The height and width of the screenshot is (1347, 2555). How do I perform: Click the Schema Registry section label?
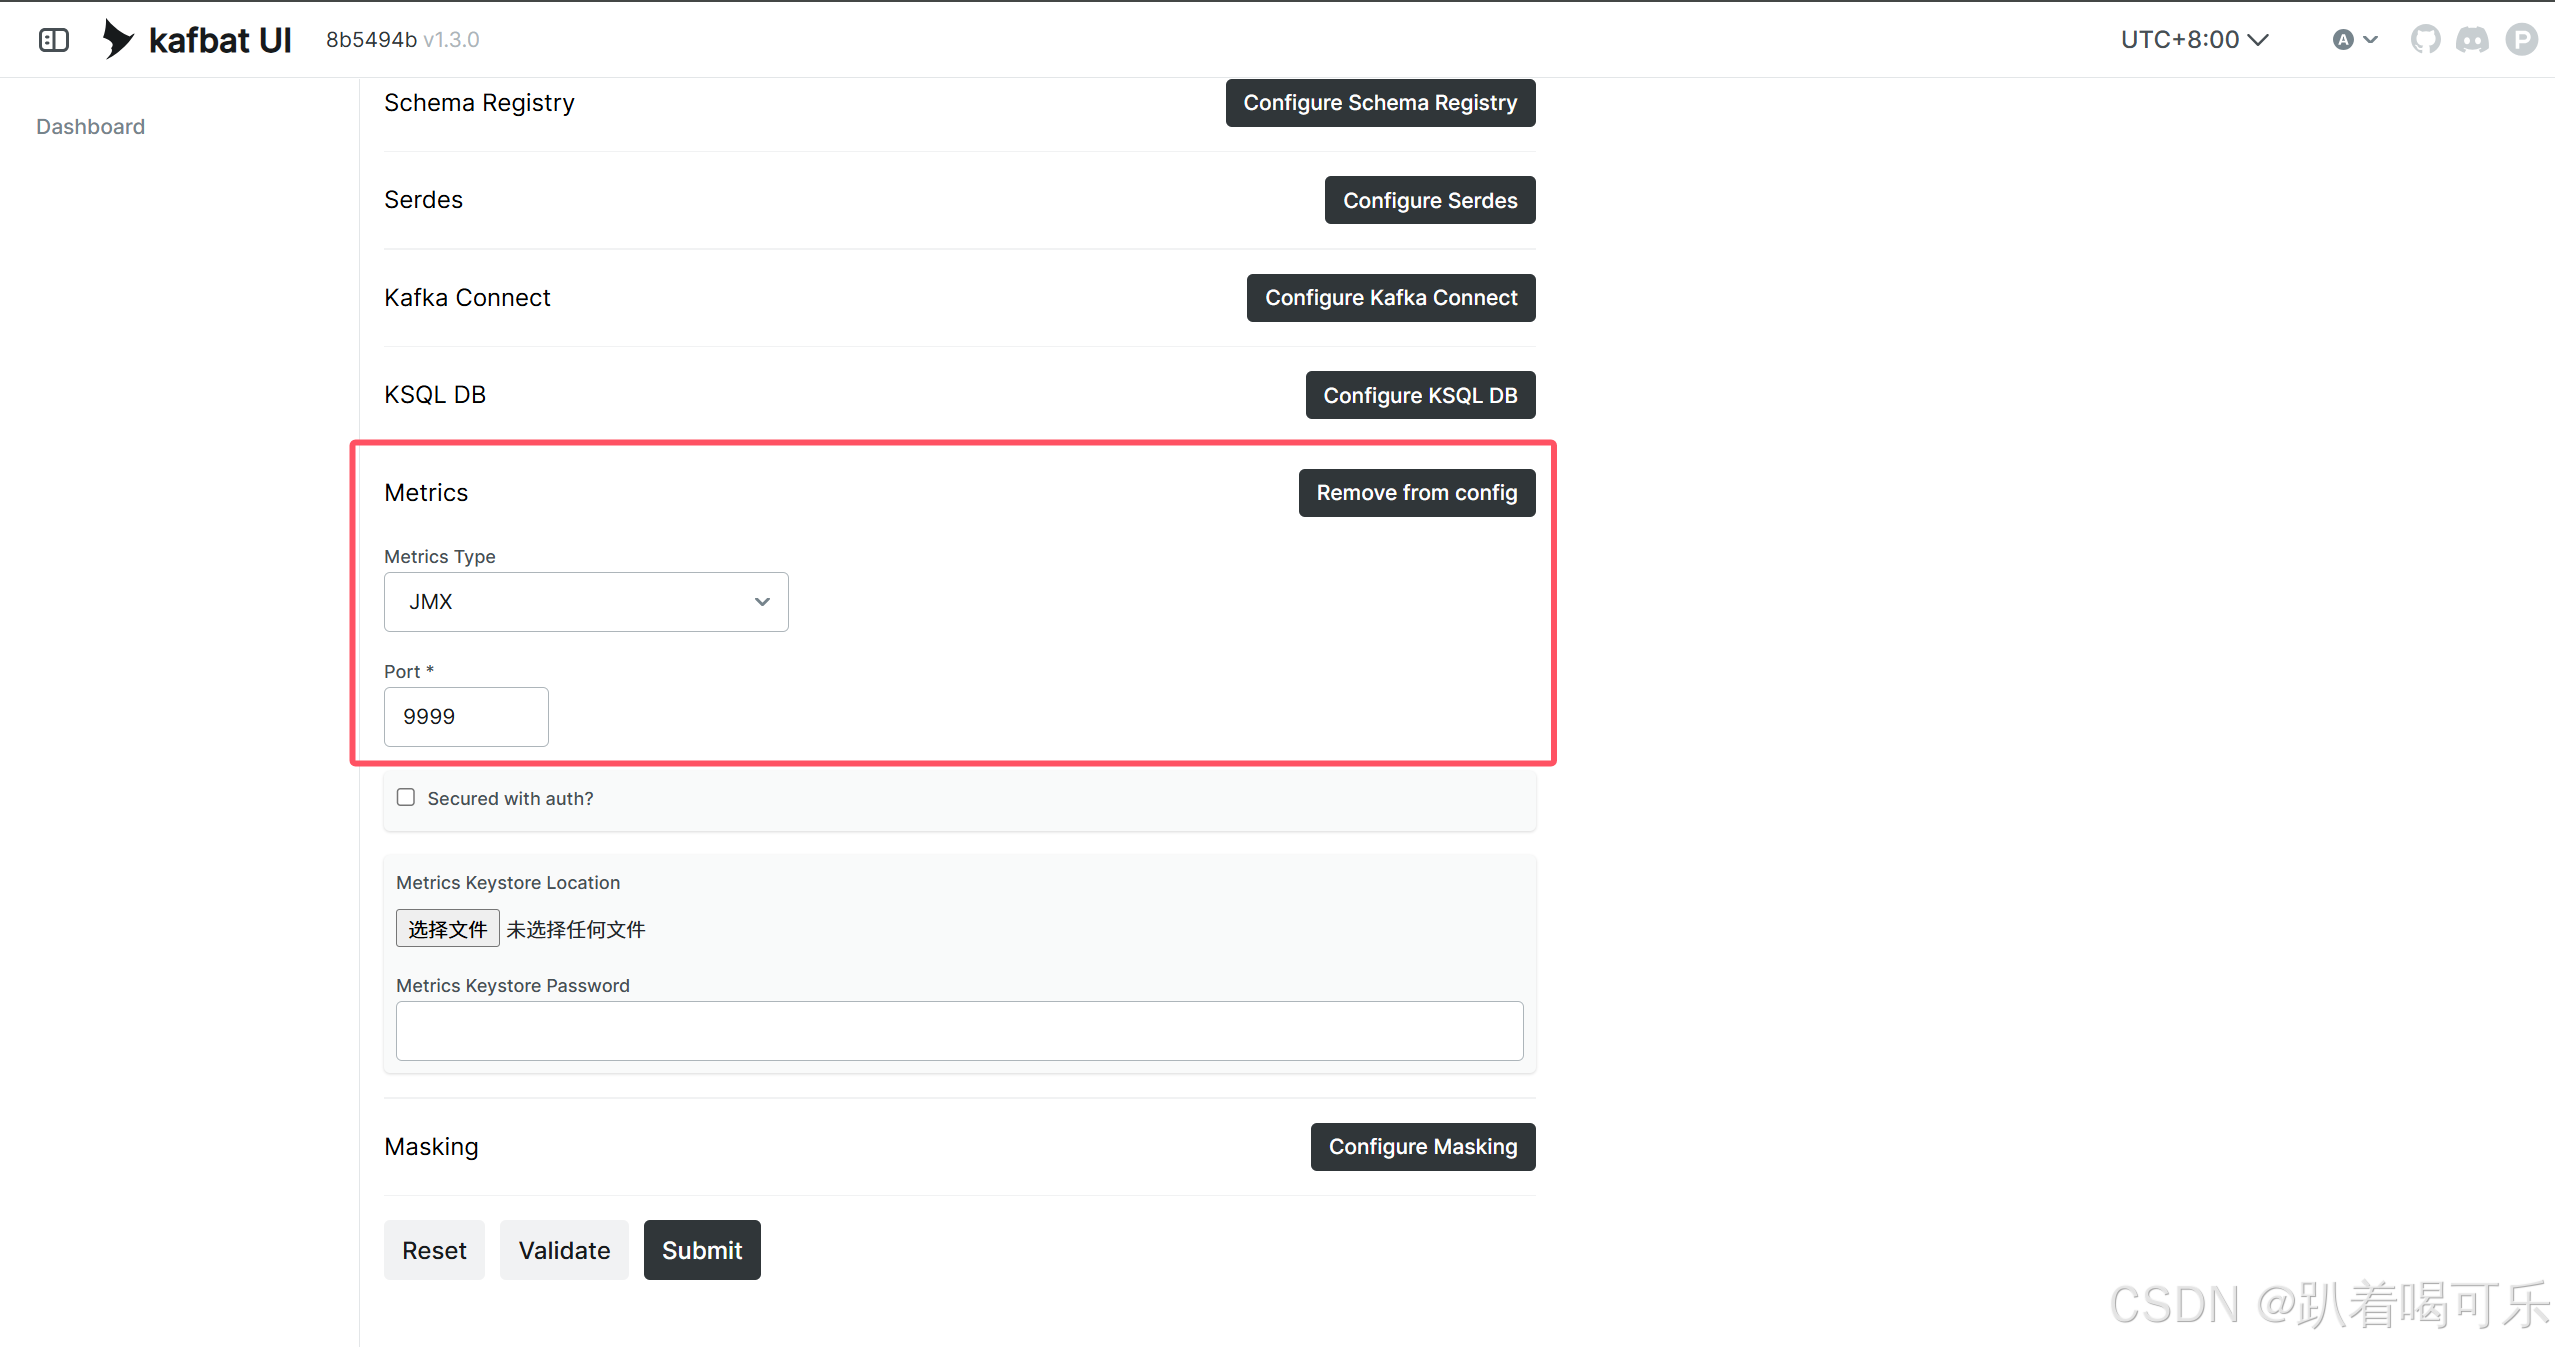(479, 103)
